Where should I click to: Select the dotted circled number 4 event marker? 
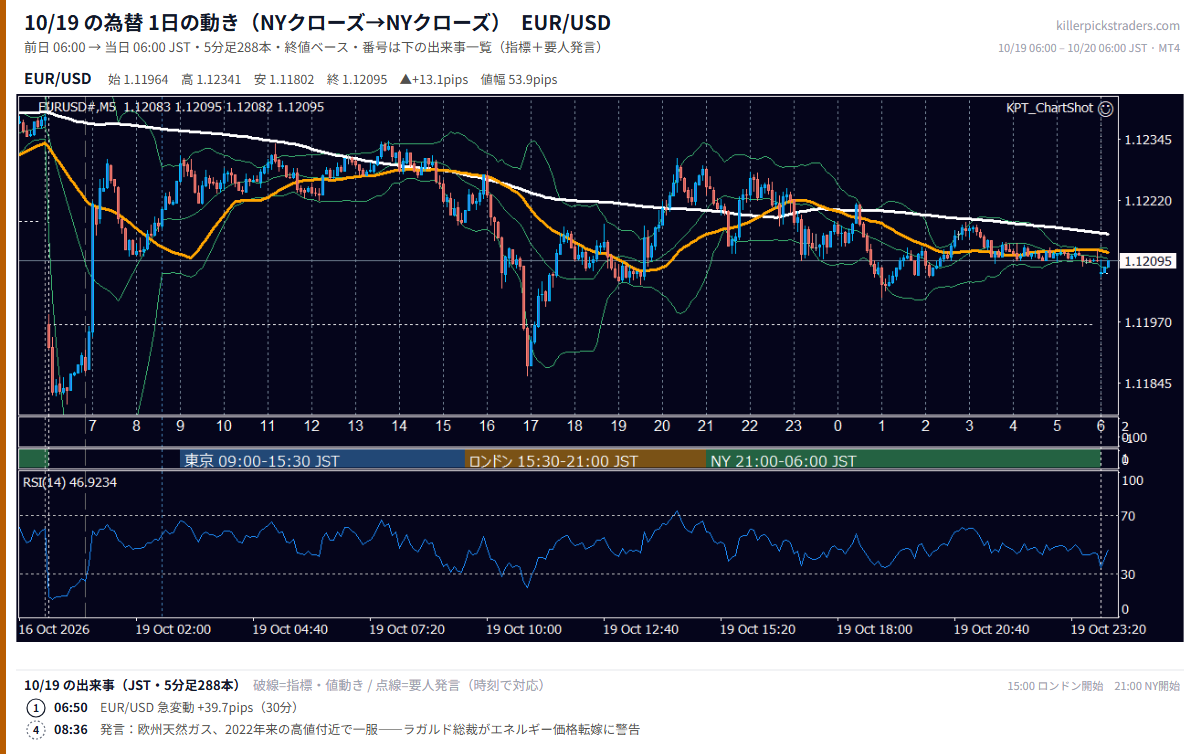tap(36, 729)
